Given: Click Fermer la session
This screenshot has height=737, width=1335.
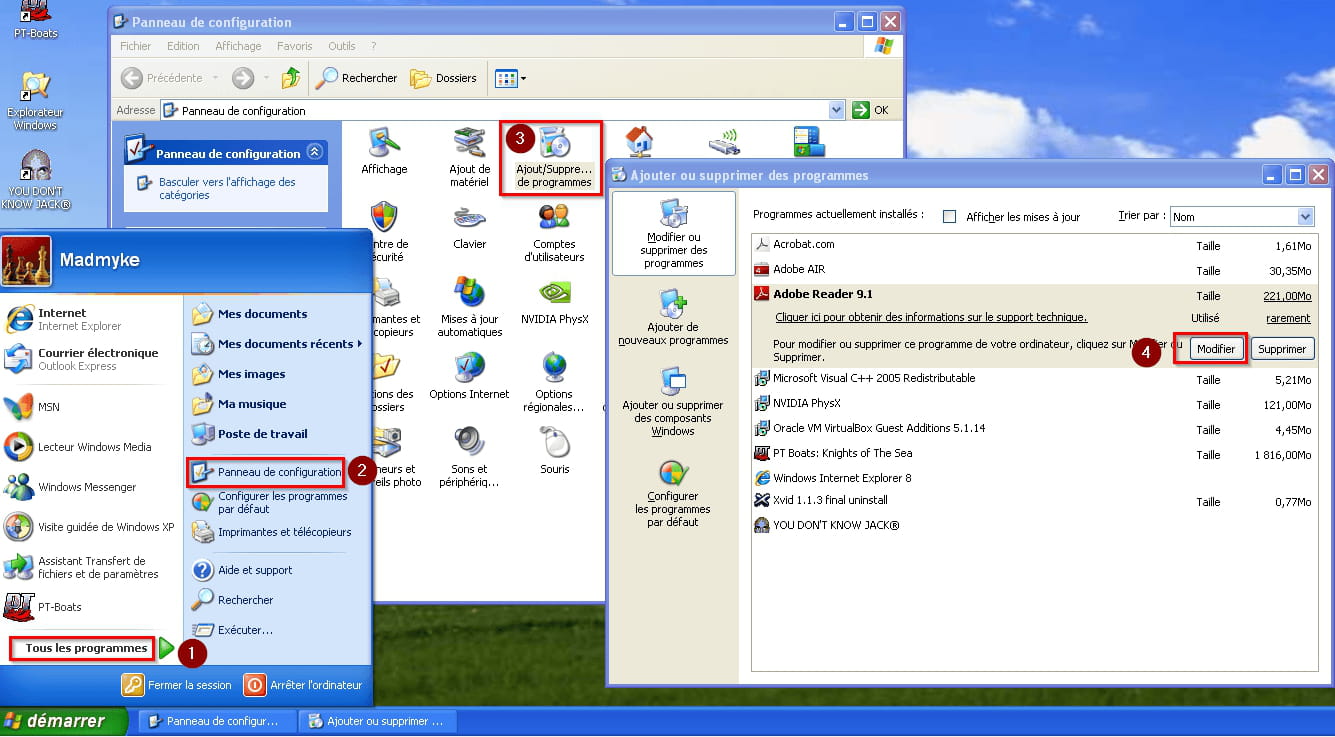Looking at the screenshot, I should tap(177, 685).
